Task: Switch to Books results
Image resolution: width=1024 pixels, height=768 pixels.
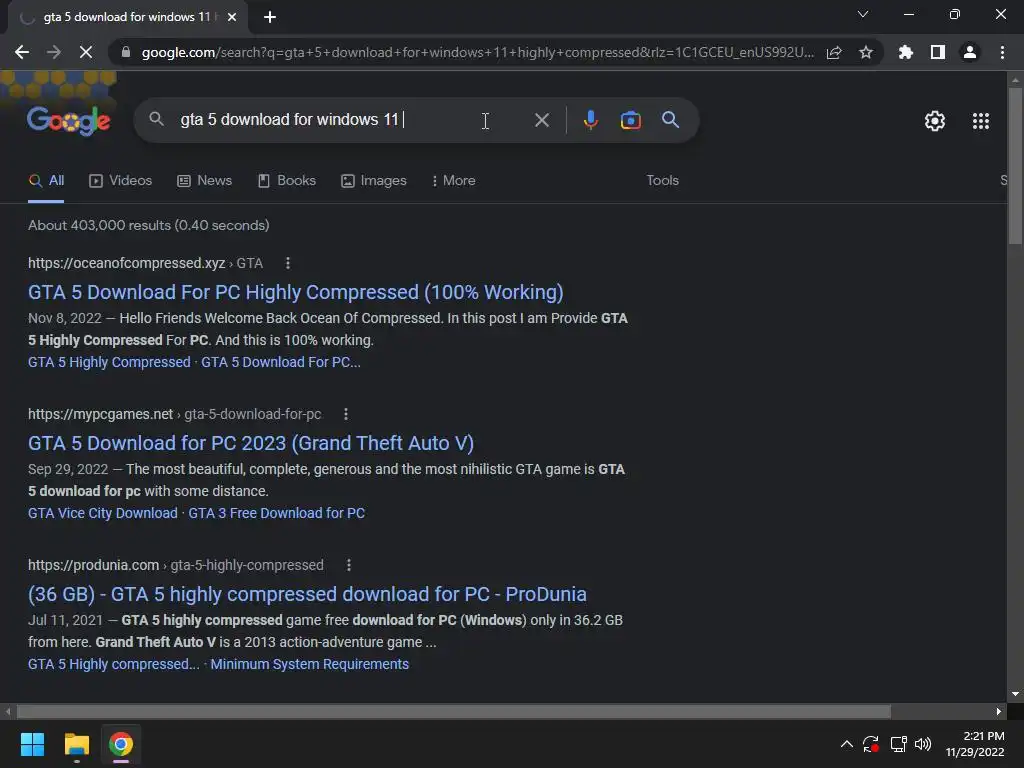Action: tap(287, 181)
